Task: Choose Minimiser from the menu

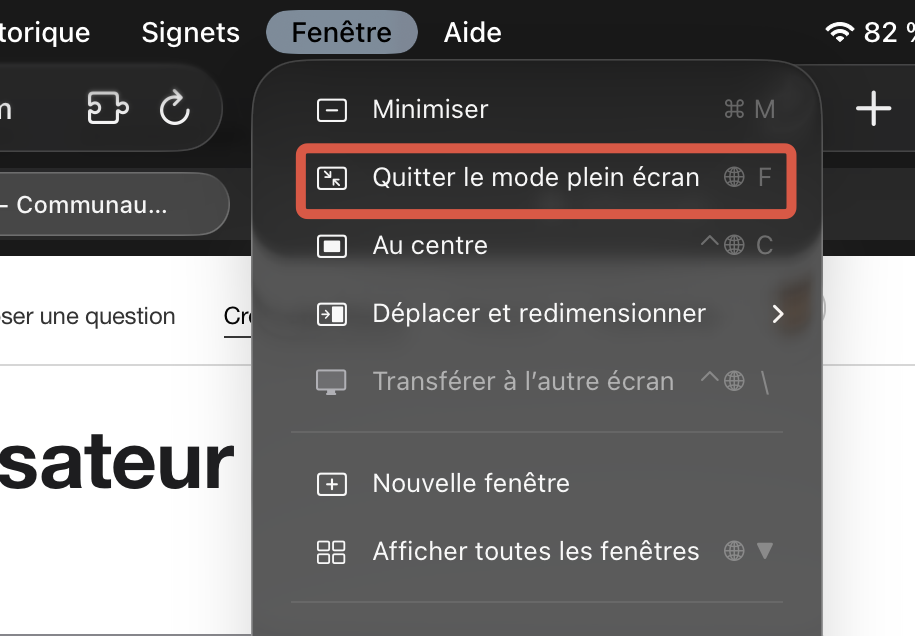Action: (430, 109)
